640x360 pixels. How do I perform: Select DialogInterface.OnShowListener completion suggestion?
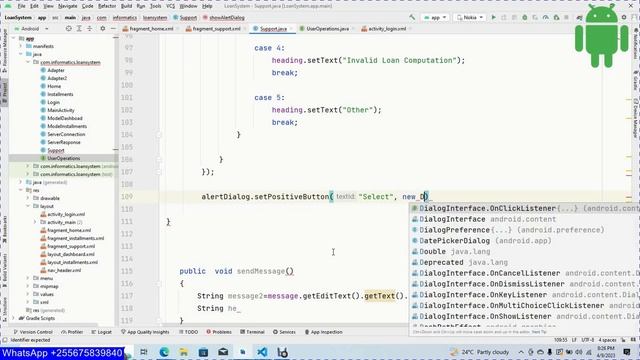pyautogui.click(x=524, y=316)
